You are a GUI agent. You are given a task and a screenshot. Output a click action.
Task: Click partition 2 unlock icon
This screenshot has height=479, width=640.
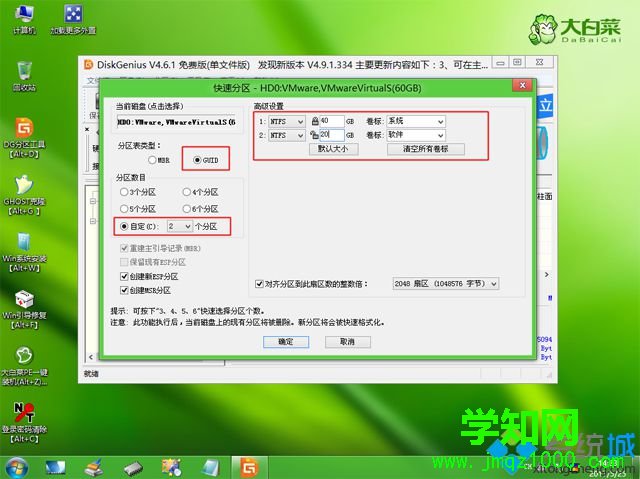coord(314,135)
